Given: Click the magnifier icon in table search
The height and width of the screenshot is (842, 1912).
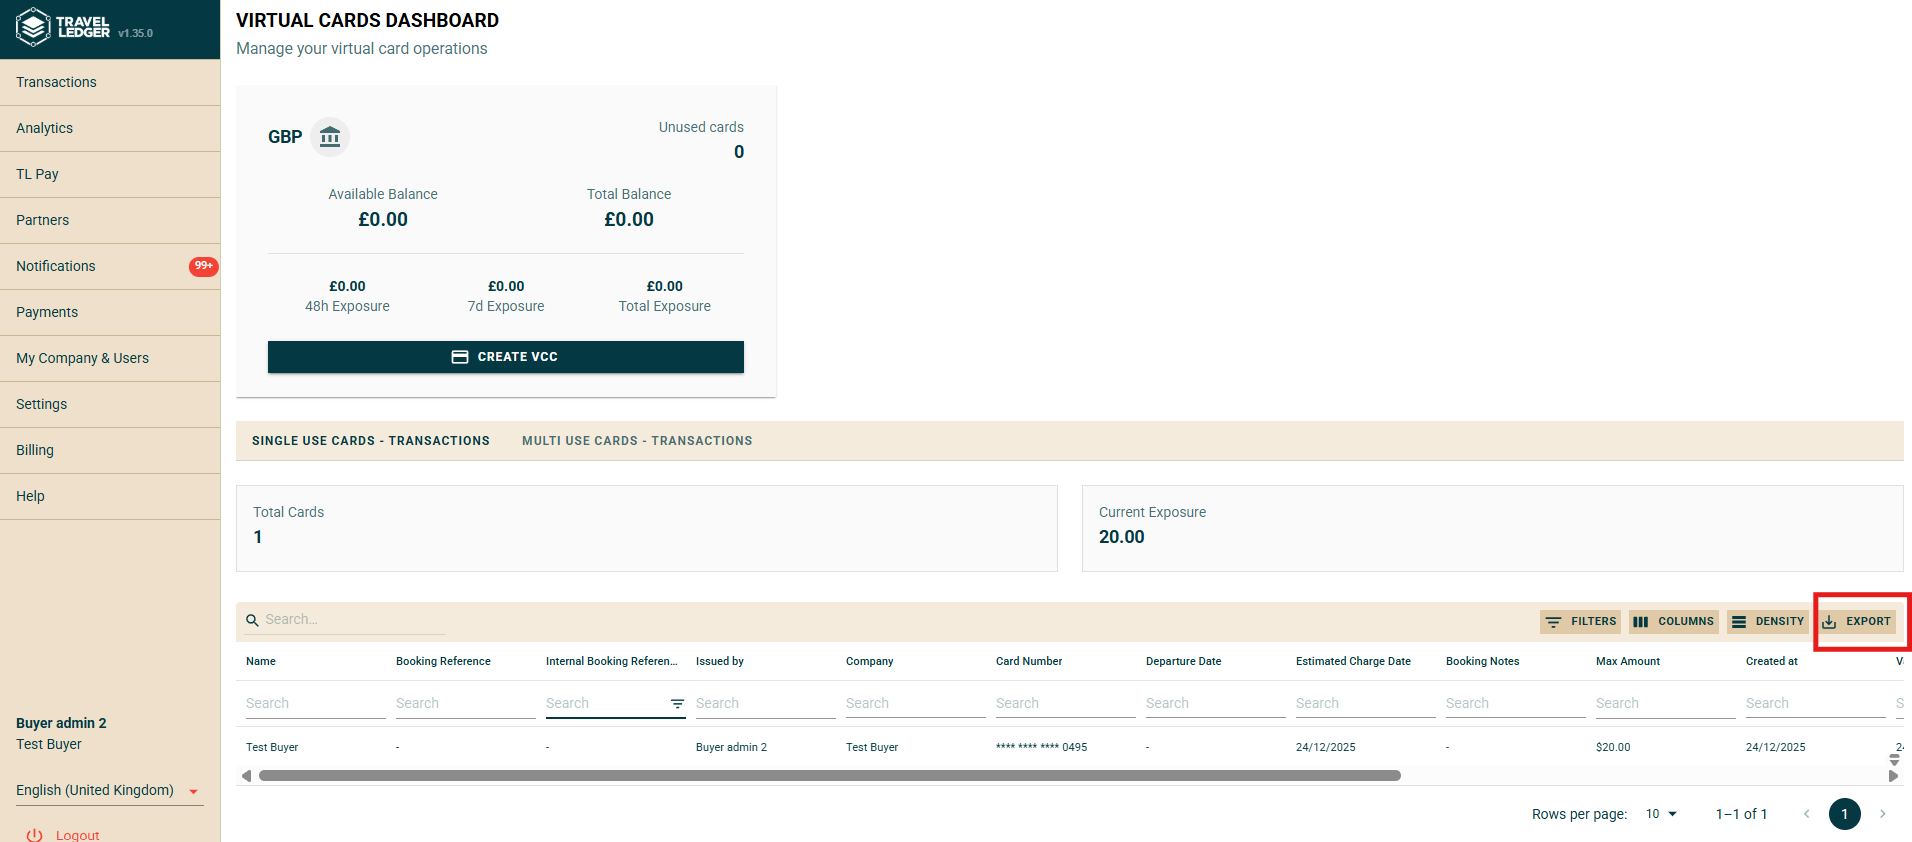Looking at the screenshot, I should click(252, 620).
